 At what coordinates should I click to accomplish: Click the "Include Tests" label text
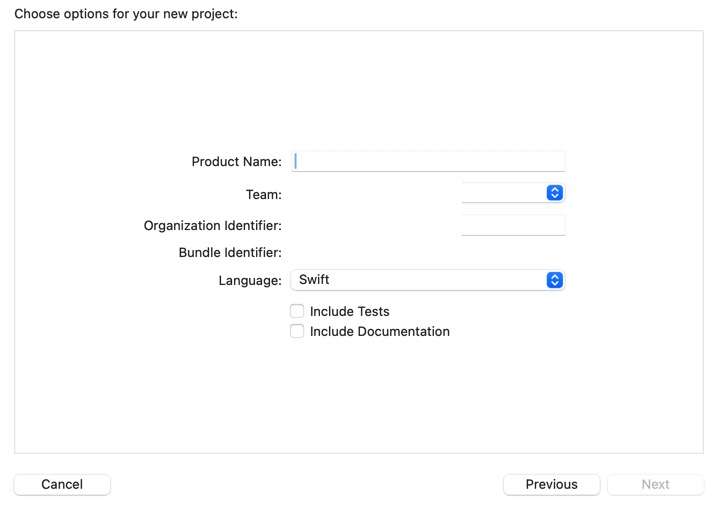pyautogui.click(x=349, y=311)
